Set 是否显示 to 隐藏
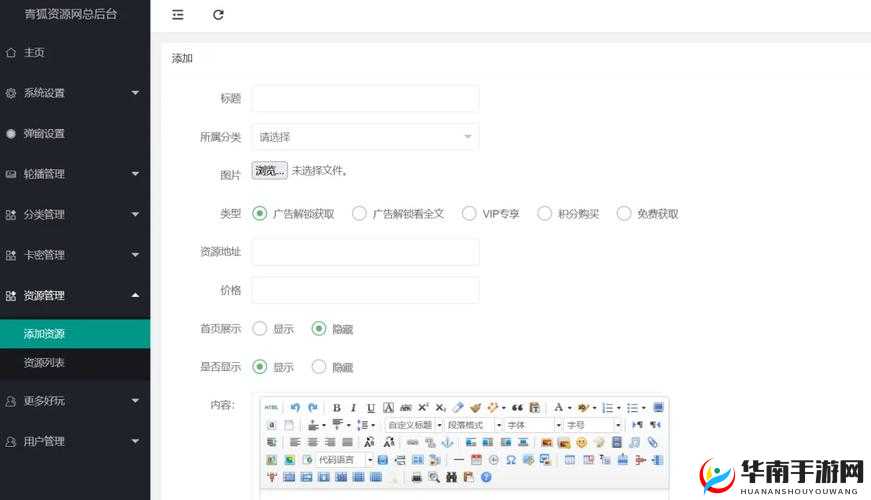Screen dimensions: 871x500 pos(319,367)
